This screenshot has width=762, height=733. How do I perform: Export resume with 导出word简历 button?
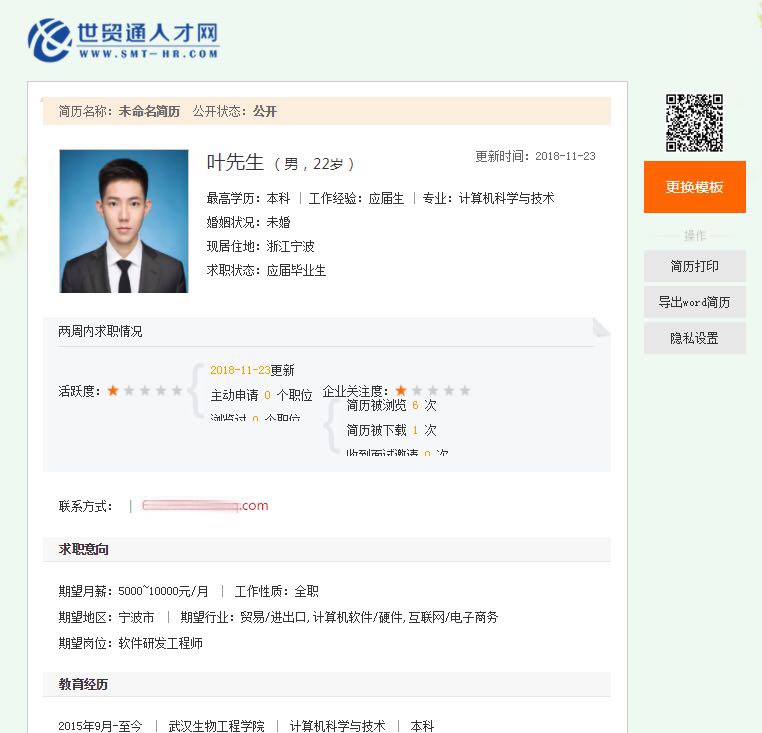click(694, 302)
